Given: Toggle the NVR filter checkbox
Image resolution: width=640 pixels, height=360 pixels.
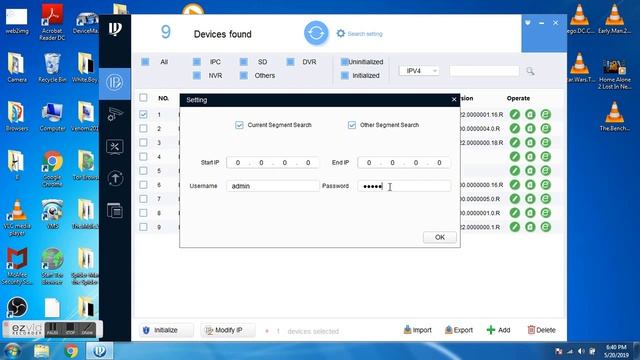Looking at the screenshot, I should (197, 76).
